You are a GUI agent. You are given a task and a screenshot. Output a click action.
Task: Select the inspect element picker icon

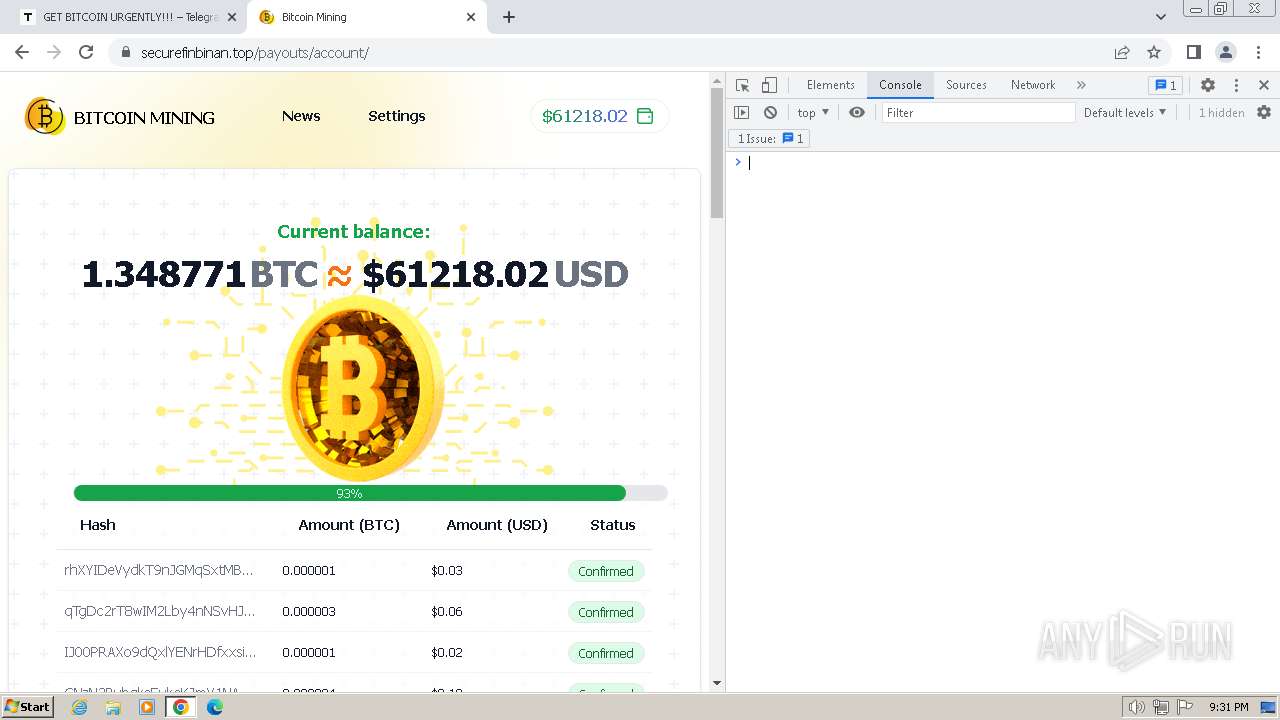pyautogui.click(x=742, y=85)
